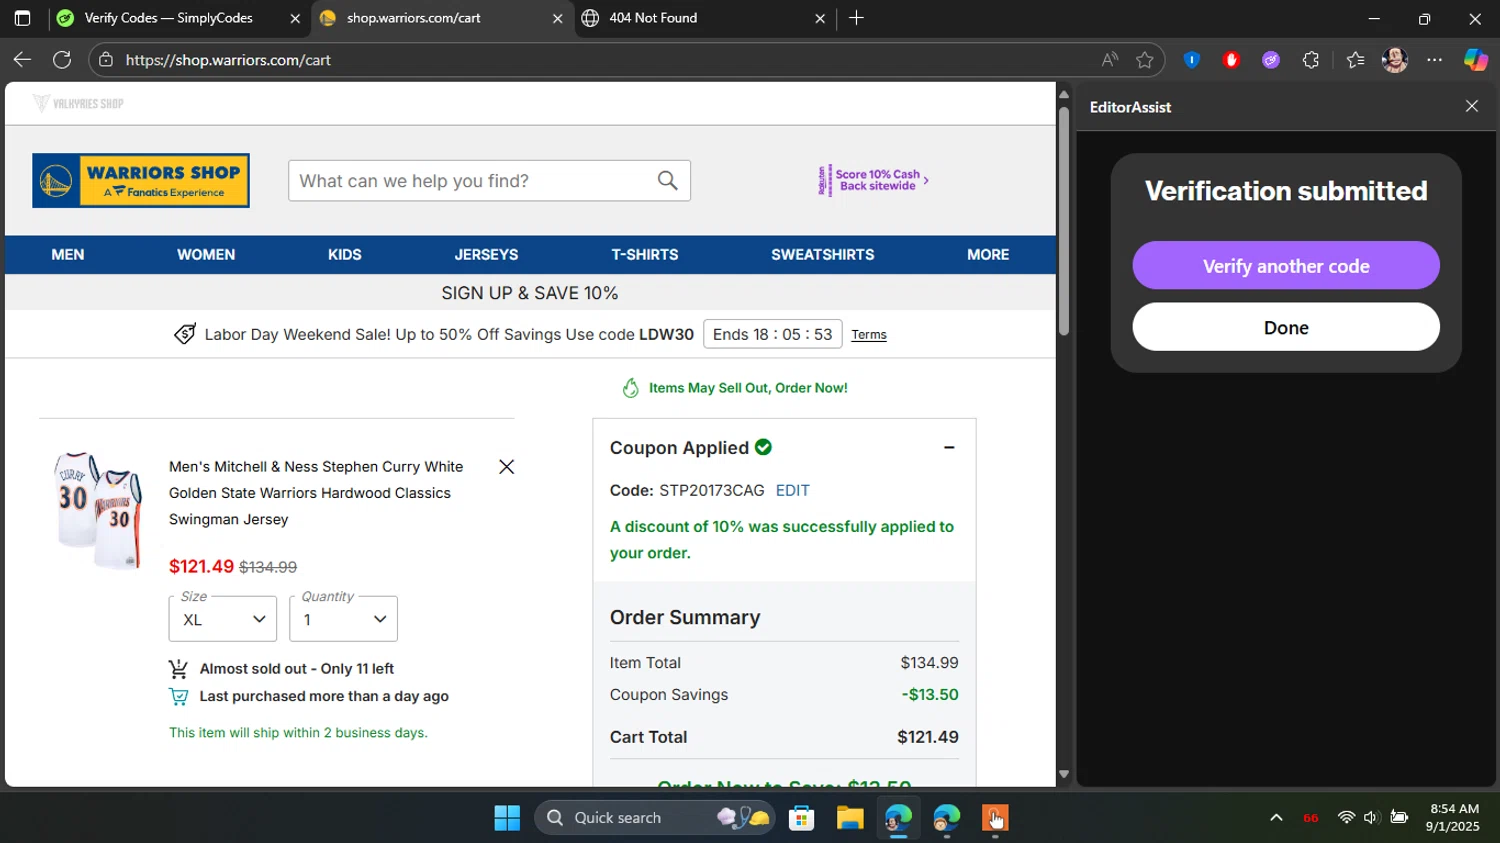Open Read aloud icon in address bar
The height and width of the screenshot is (843, 1500).
click(1110, 60)
